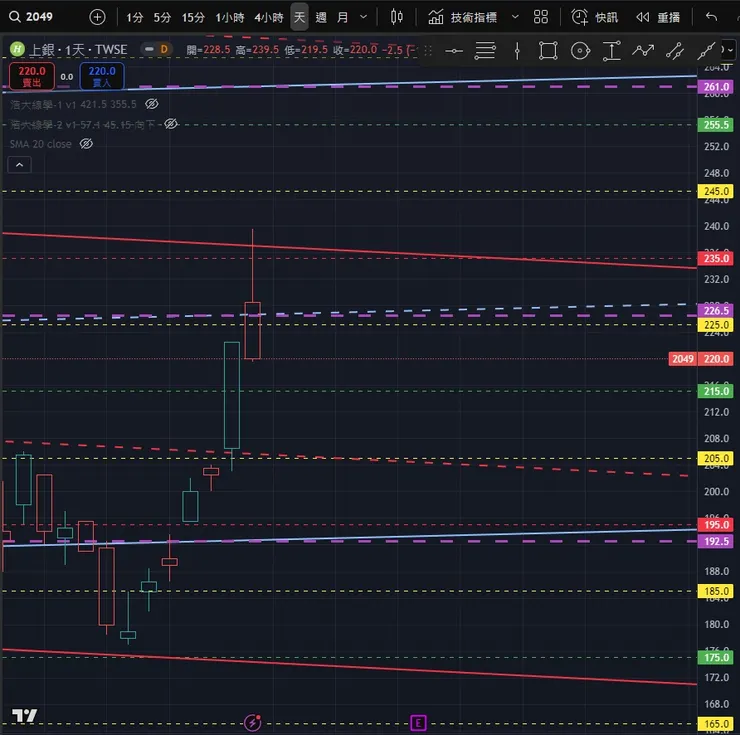Select the trend line tool
740x735 pixels.
point(706,51)
